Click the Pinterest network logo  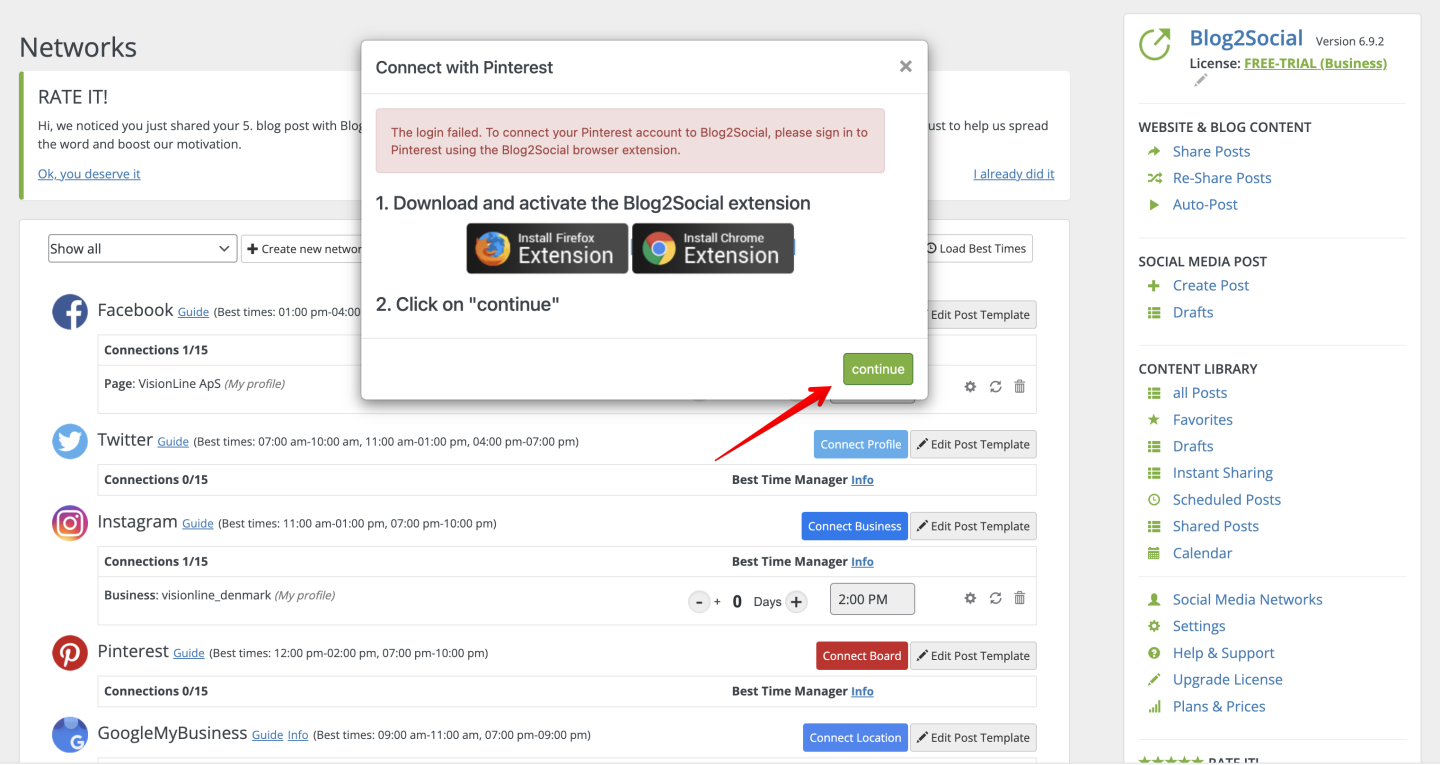pos(70,653)
